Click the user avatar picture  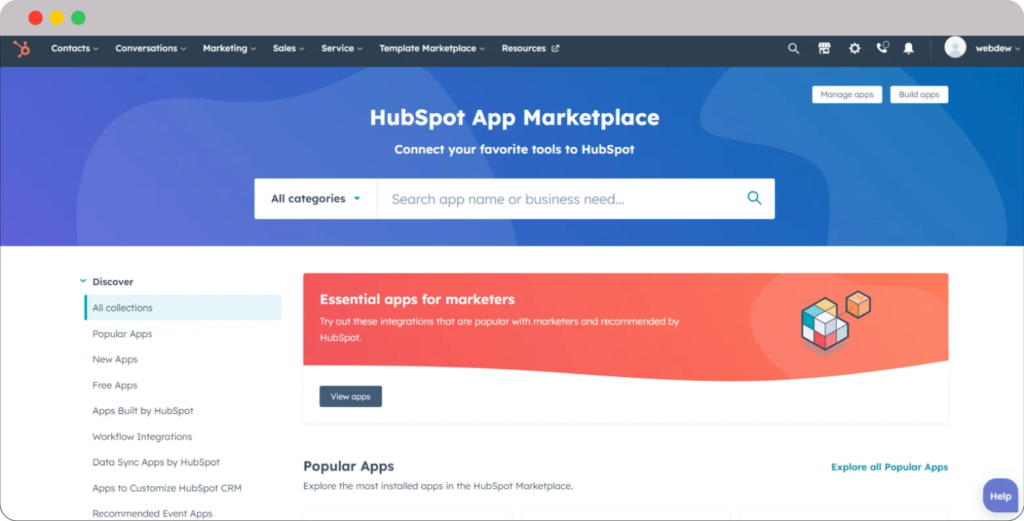point(955,48)
